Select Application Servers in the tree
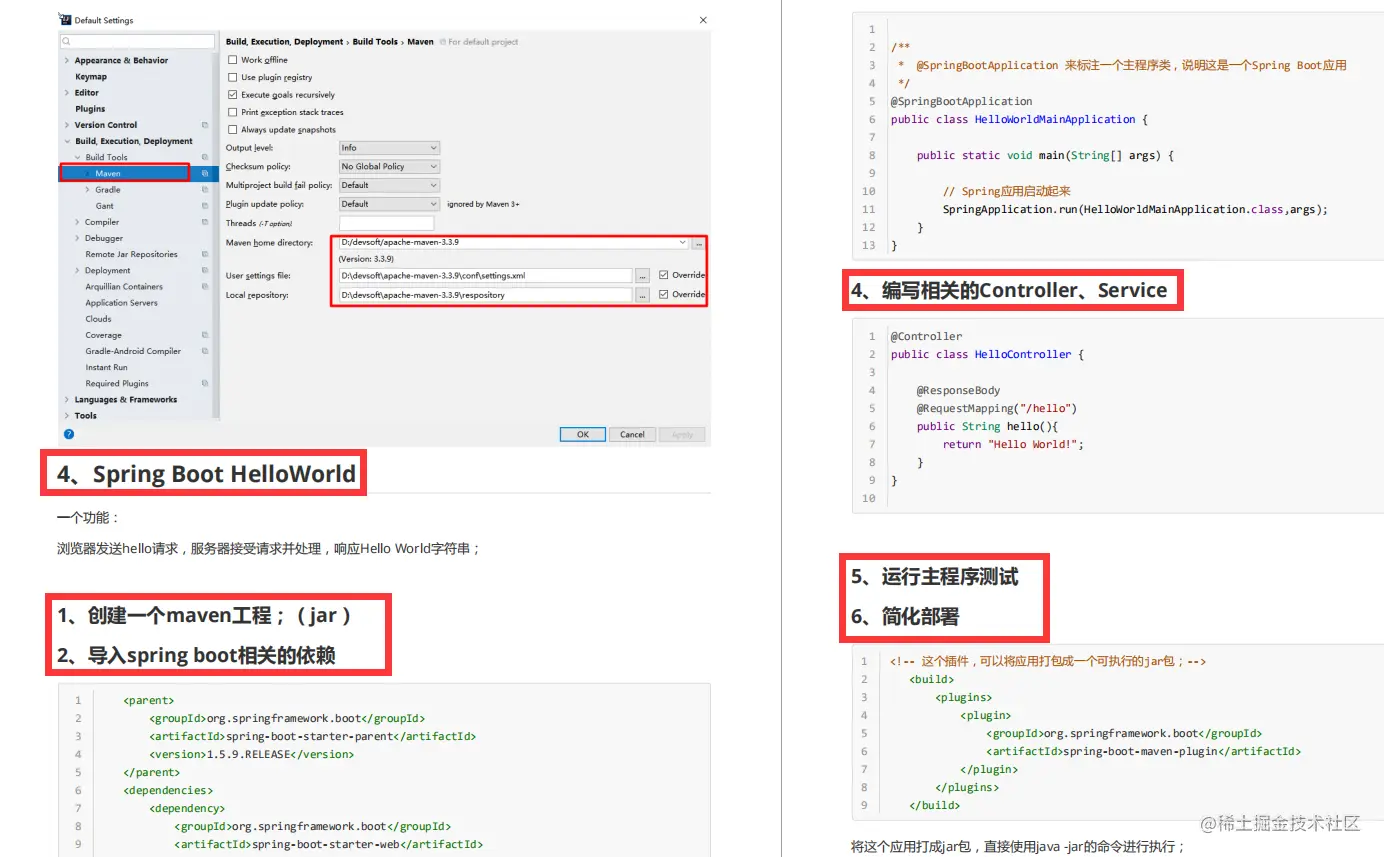The height and width of the screenshot is (857, 1384). [121, 303]
